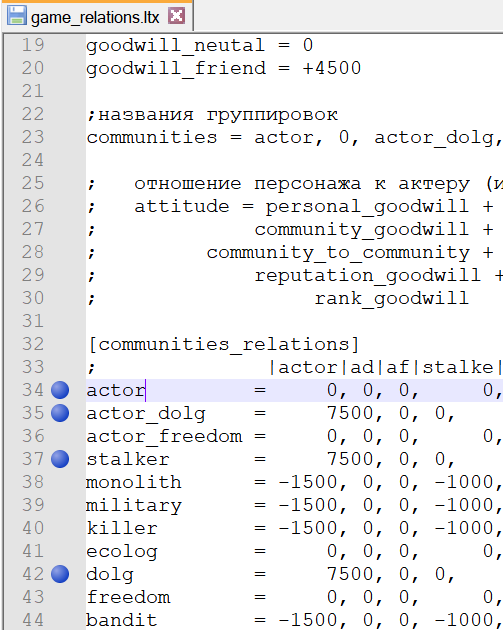Click line number 23 in the margin
Screen dimensions: 503x630
[x=33, y=137]
